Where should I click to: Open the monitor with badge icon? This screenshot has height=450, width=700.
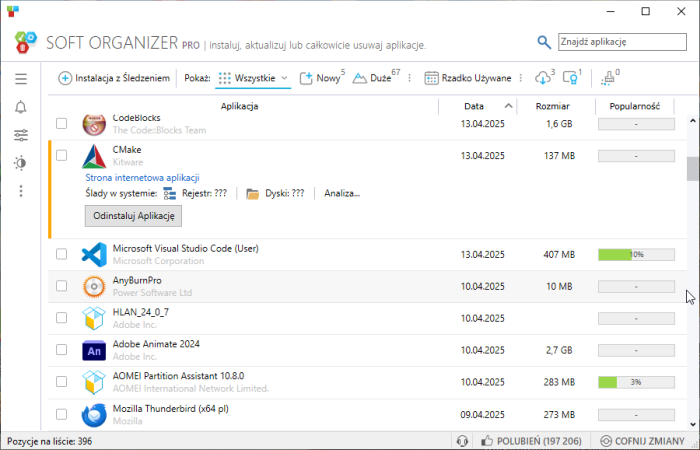point(570,78)
